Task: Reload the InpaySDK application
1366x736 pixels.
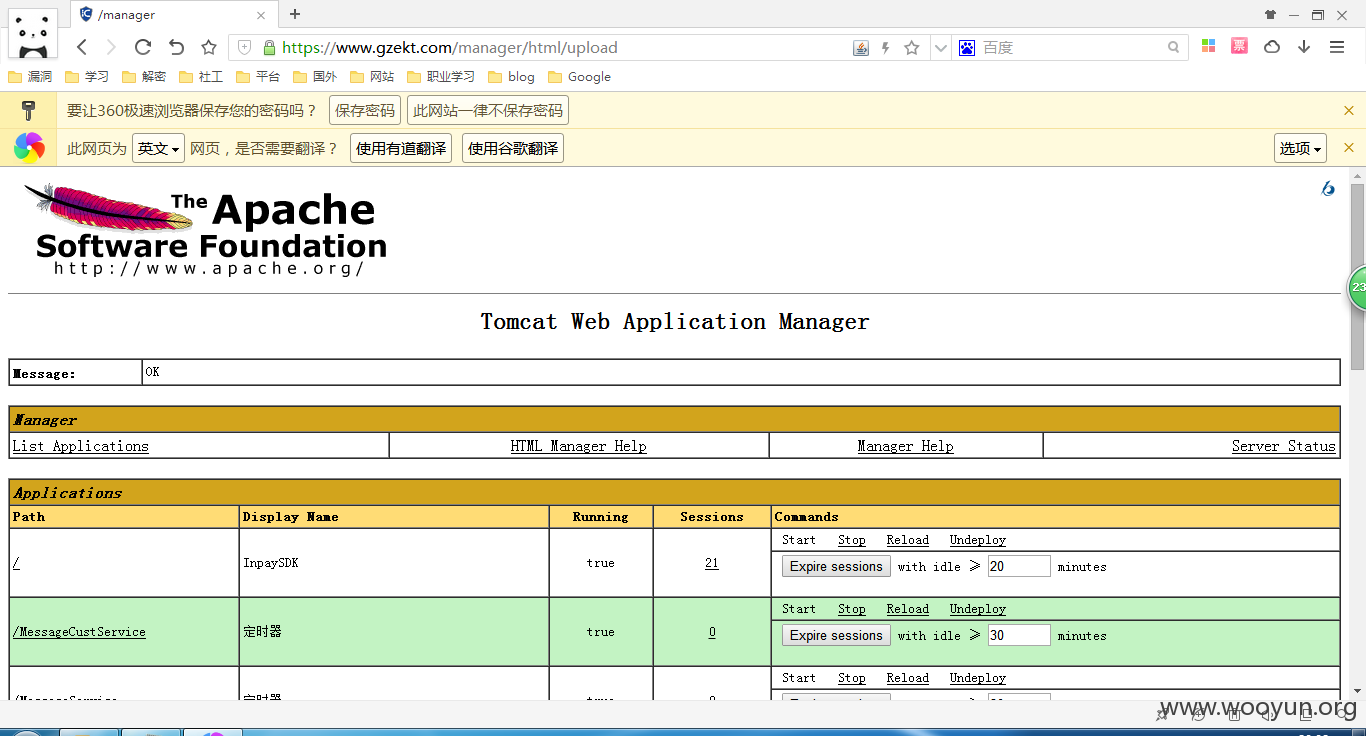Action: pos(907,540)
